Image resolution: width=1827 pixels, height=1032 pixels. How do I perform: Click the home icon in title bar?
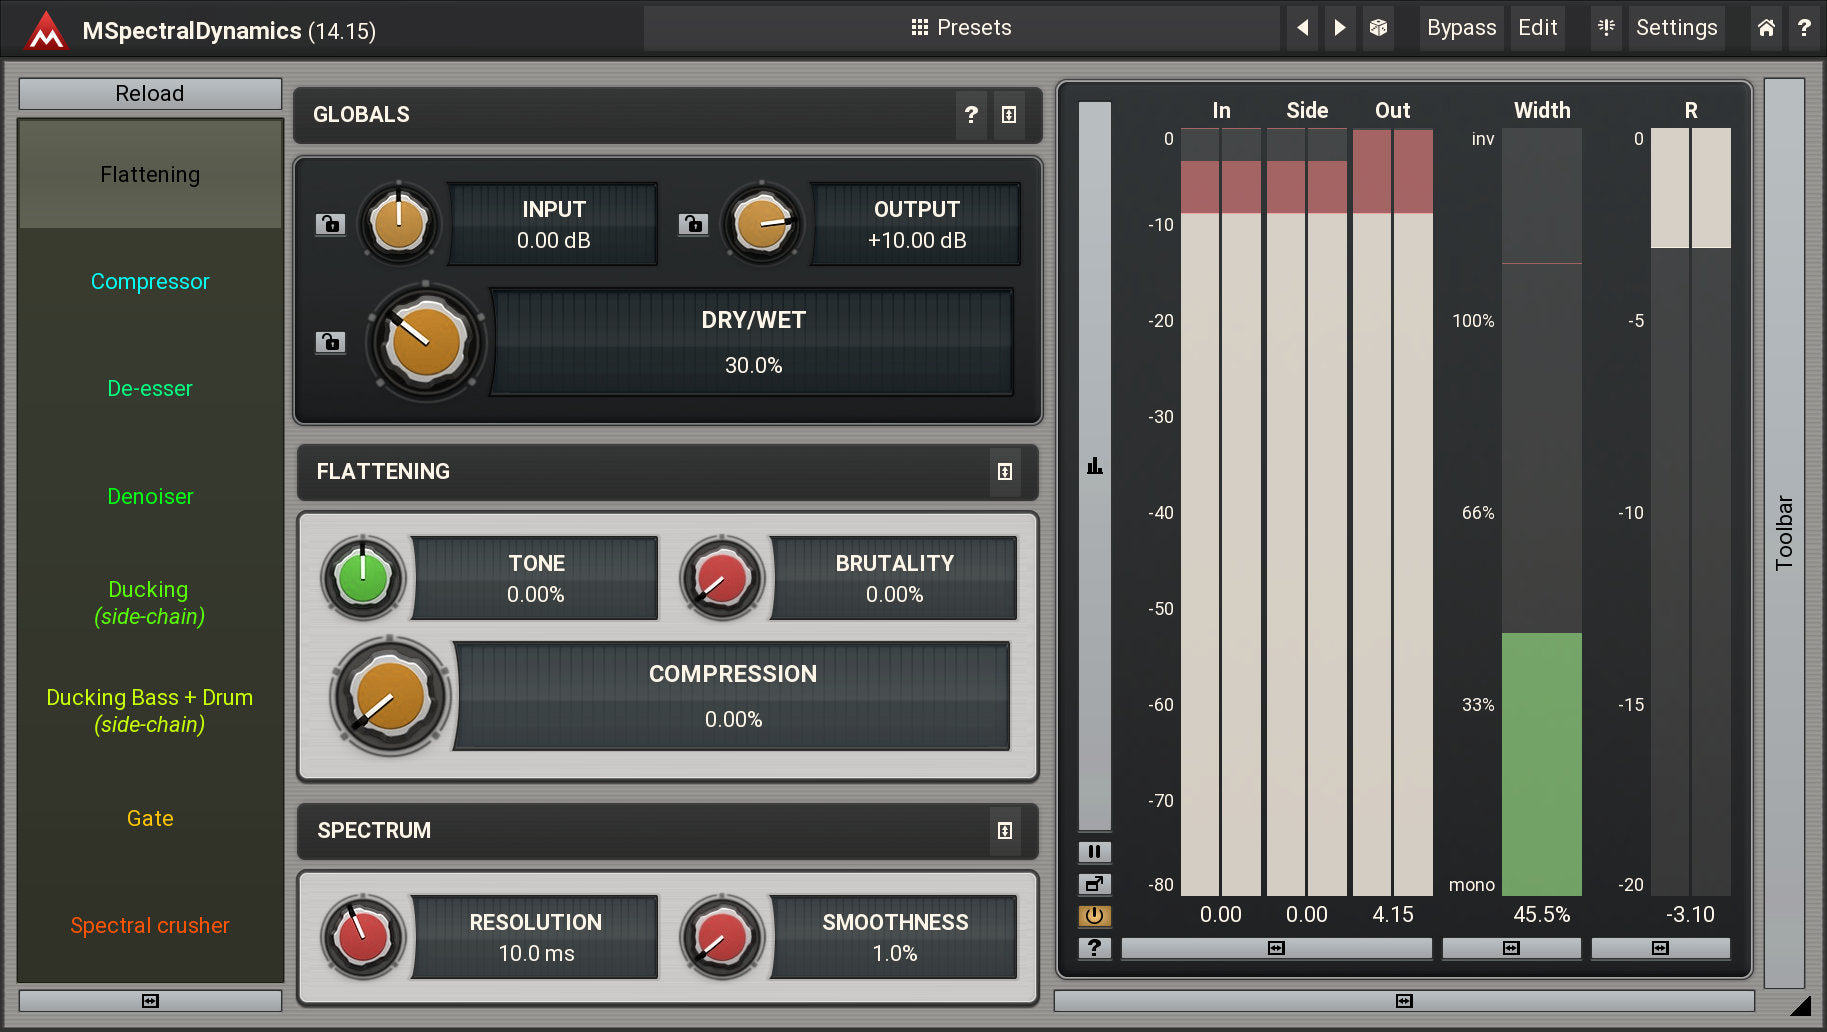pyautogui.click(x=1766, y=28)
